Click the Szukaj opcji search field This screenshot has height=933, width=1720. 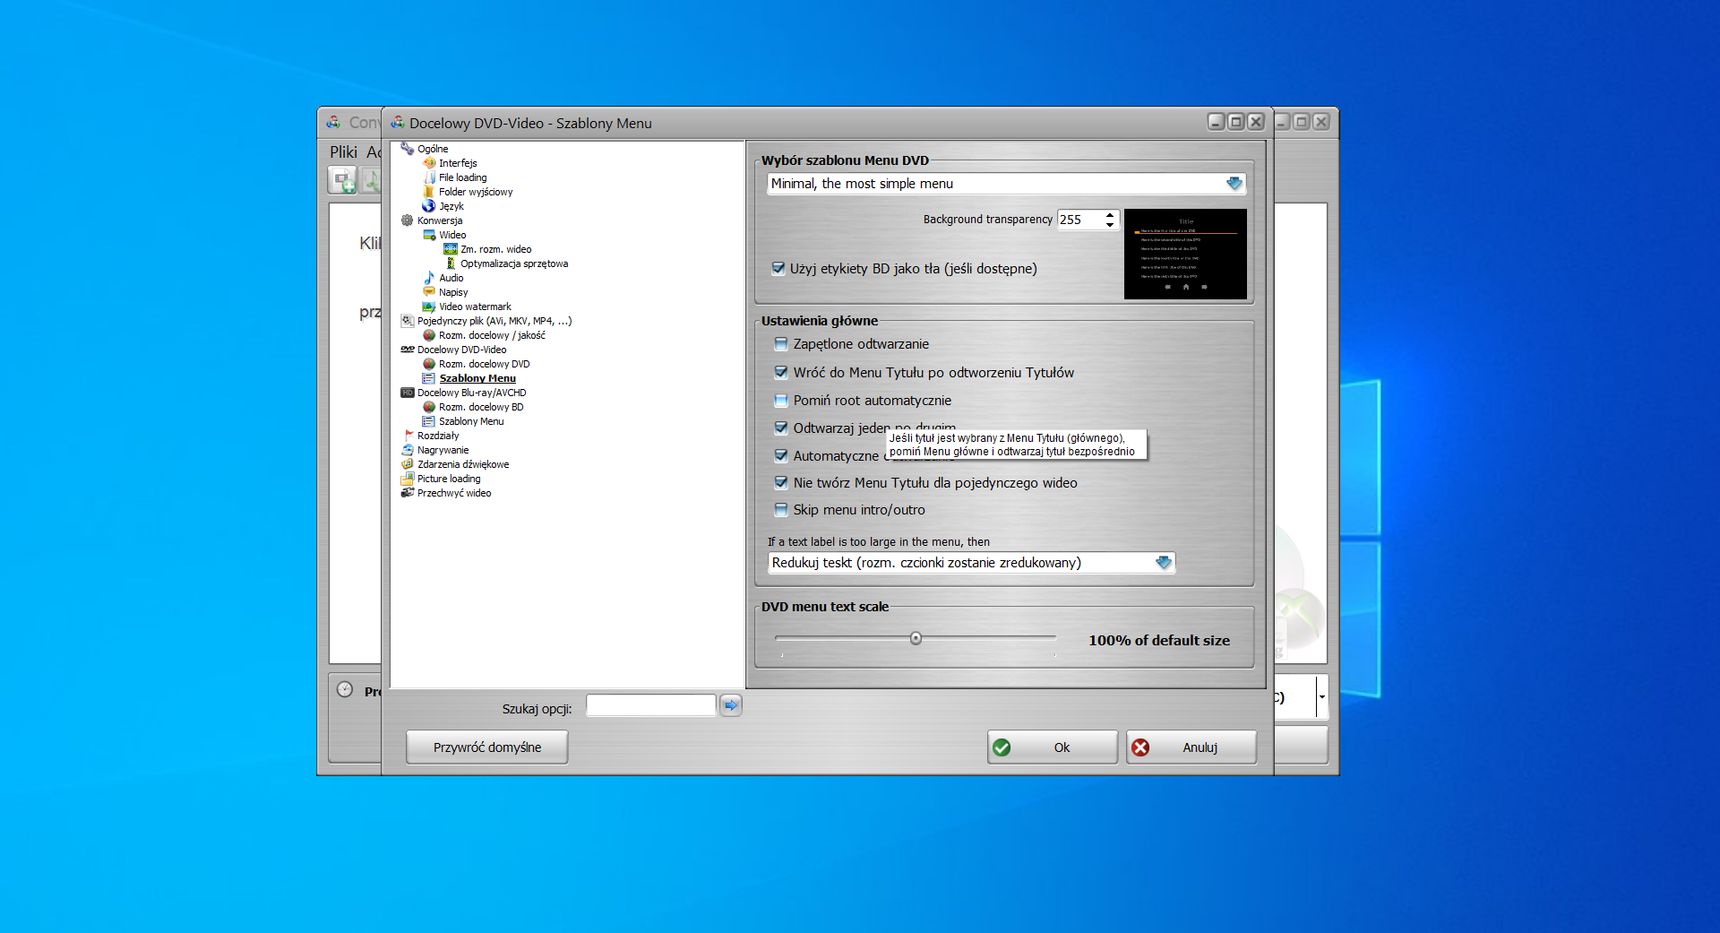[x=651, y=706]
